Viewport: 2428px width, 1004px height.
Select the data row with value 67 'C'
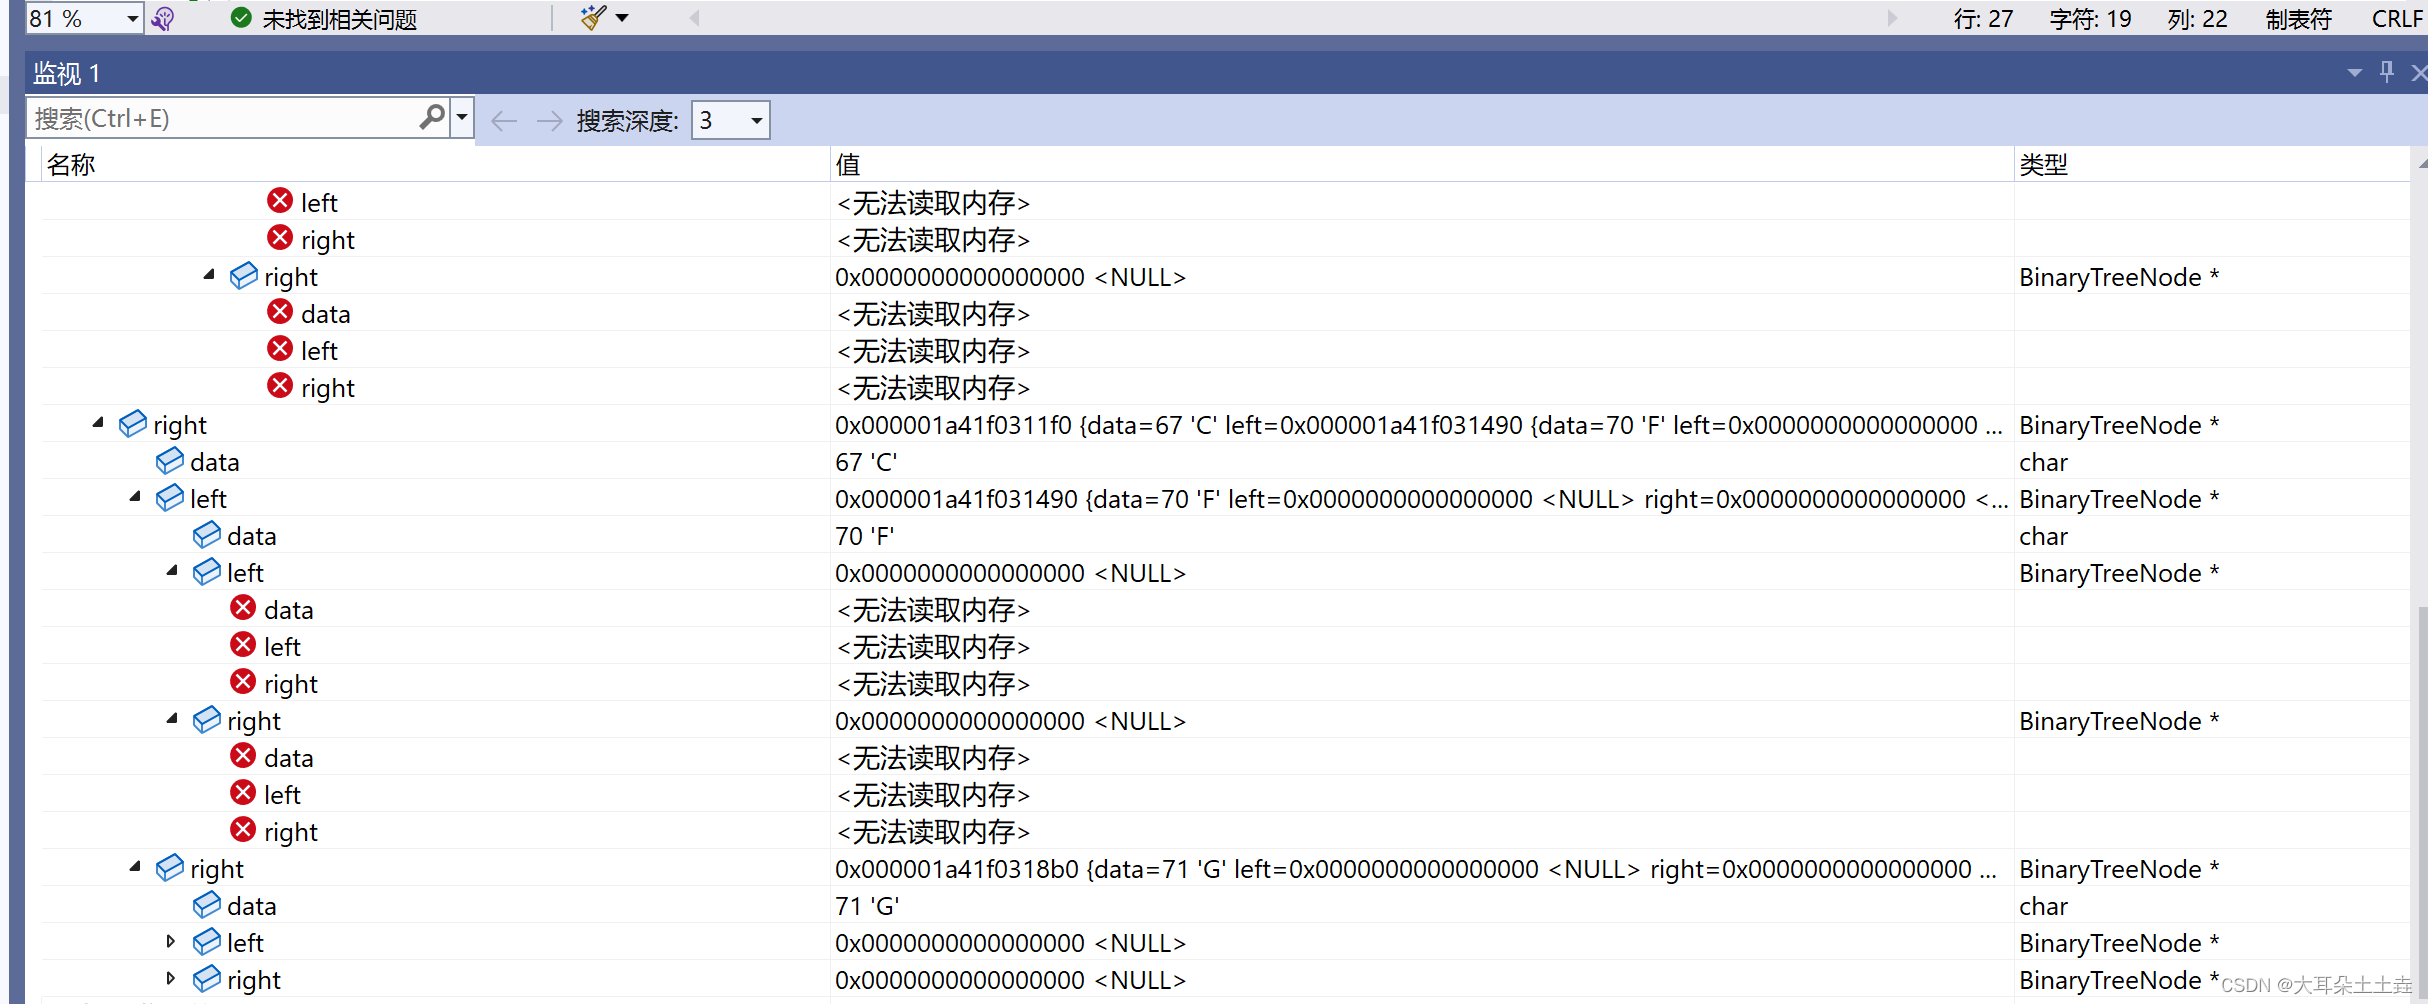tap(1226, 462)
